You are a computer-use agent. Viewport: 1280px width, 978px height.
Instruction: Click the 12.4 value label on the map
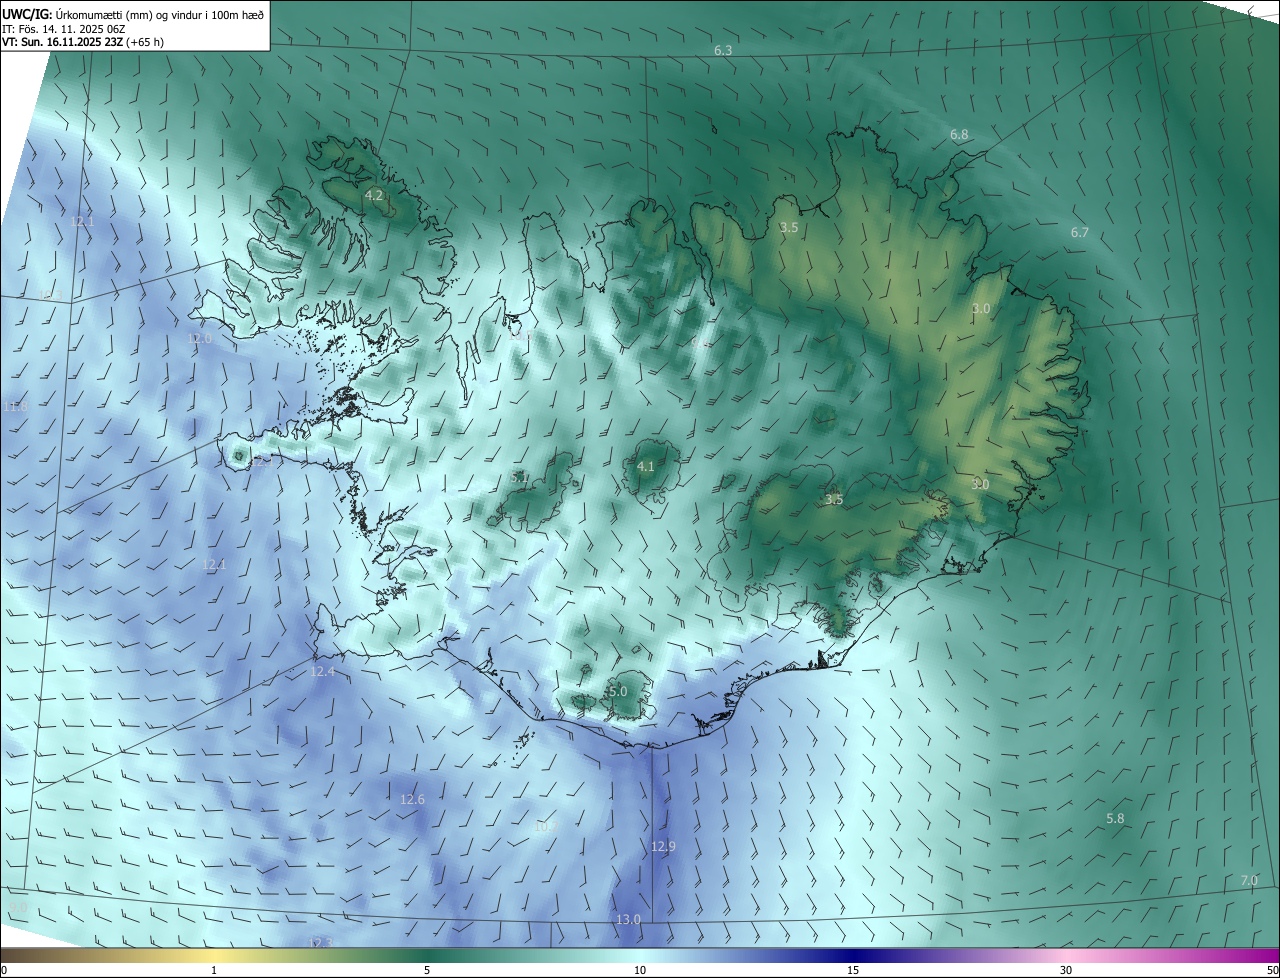click(322, 672)
